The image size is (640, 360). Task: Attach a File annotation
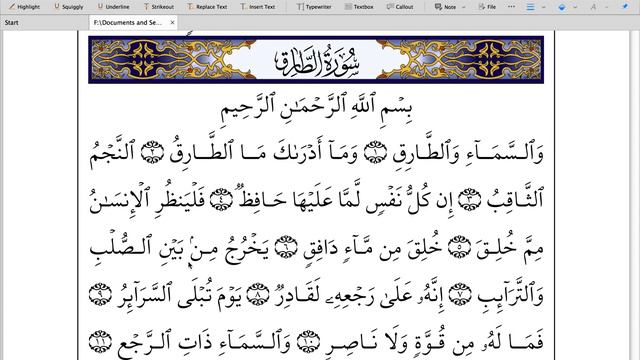tap(487, 7)
